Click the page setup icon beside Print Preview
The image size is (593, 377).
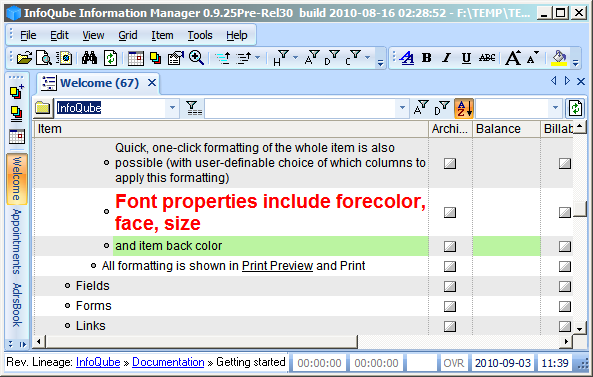tap(64, 58)
